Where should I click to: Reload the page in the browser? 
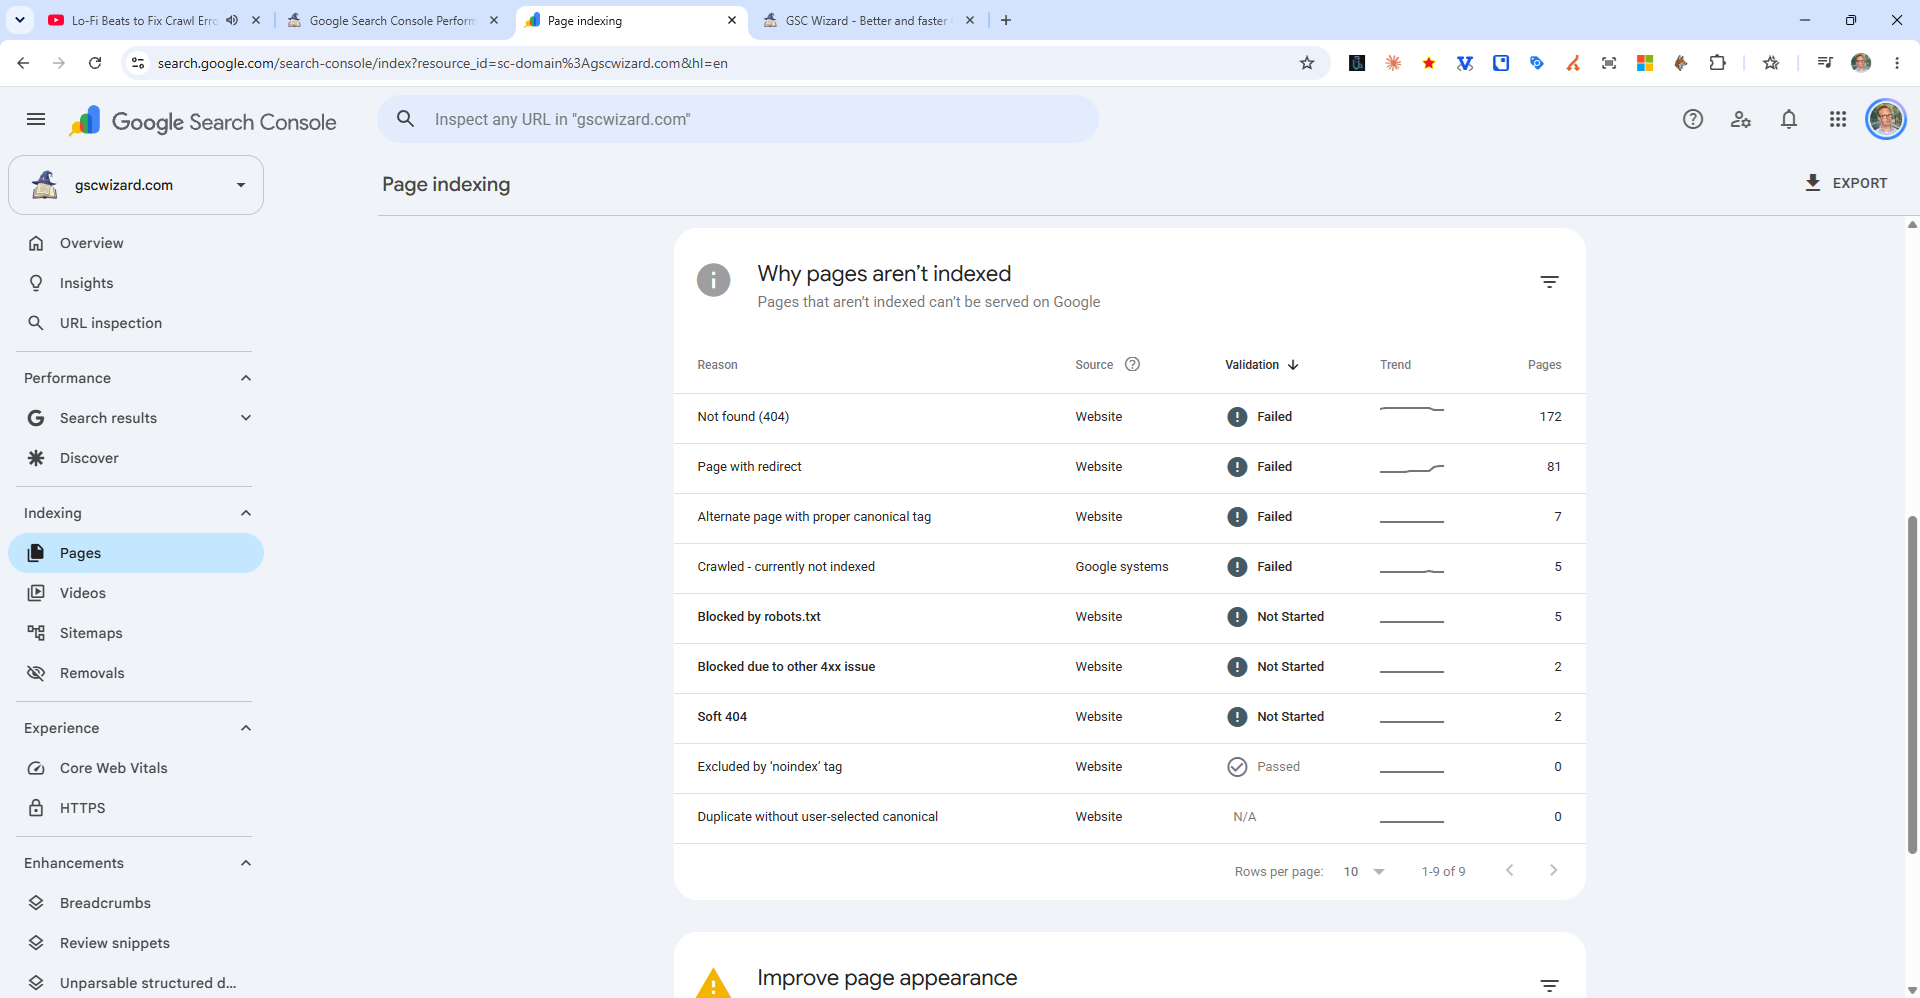pos(95,63)
